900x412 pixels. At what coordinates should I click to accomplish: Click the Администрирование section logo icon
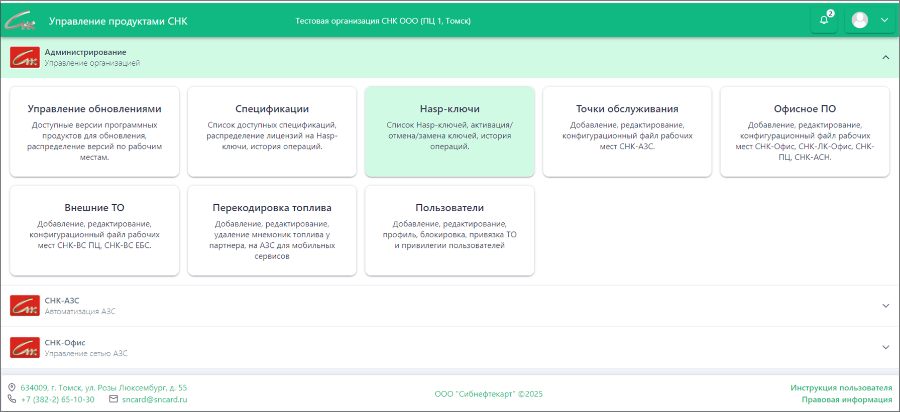(x=24, y=57)
